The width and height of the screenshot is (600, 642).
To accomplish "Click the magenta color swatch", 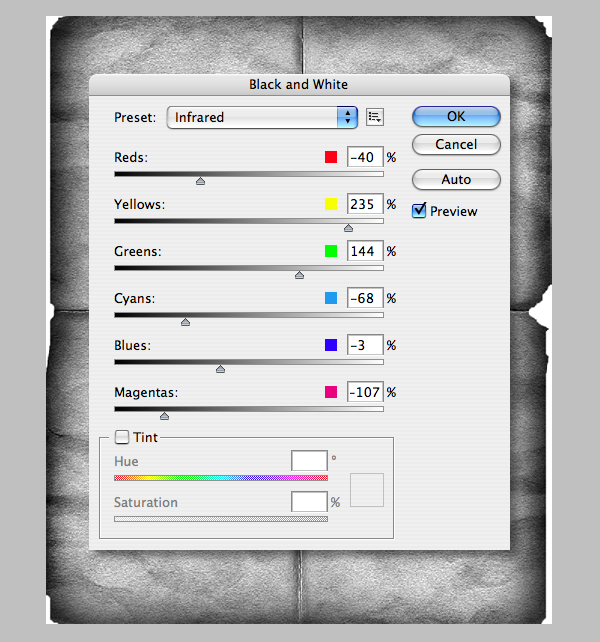I will (x=331, y=392).
